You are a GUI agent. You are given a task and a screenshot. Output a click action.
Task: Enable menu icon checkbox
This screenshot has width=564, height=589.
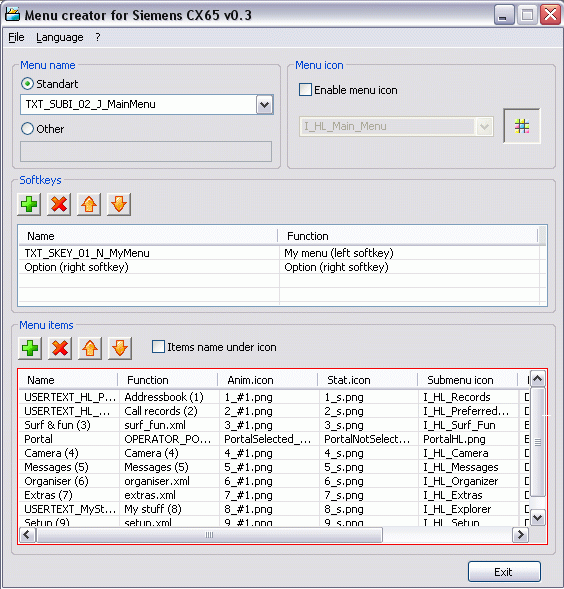[305, 90]
